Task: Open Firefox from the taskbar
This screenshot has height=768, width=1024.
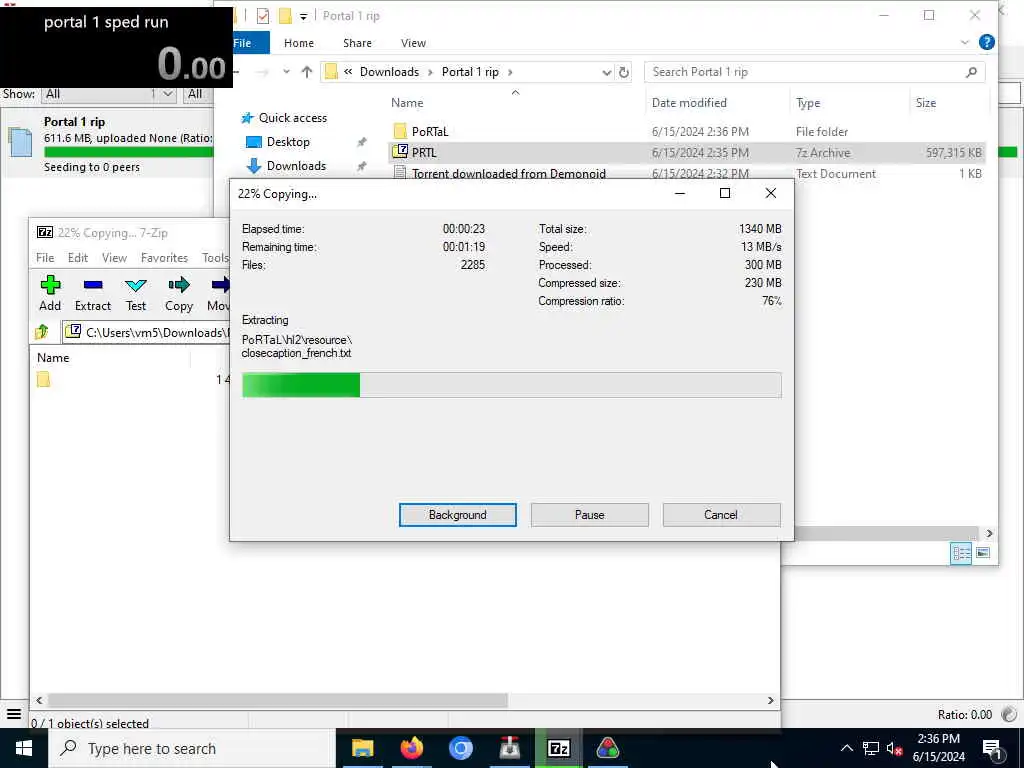Action: coord(411,748)
